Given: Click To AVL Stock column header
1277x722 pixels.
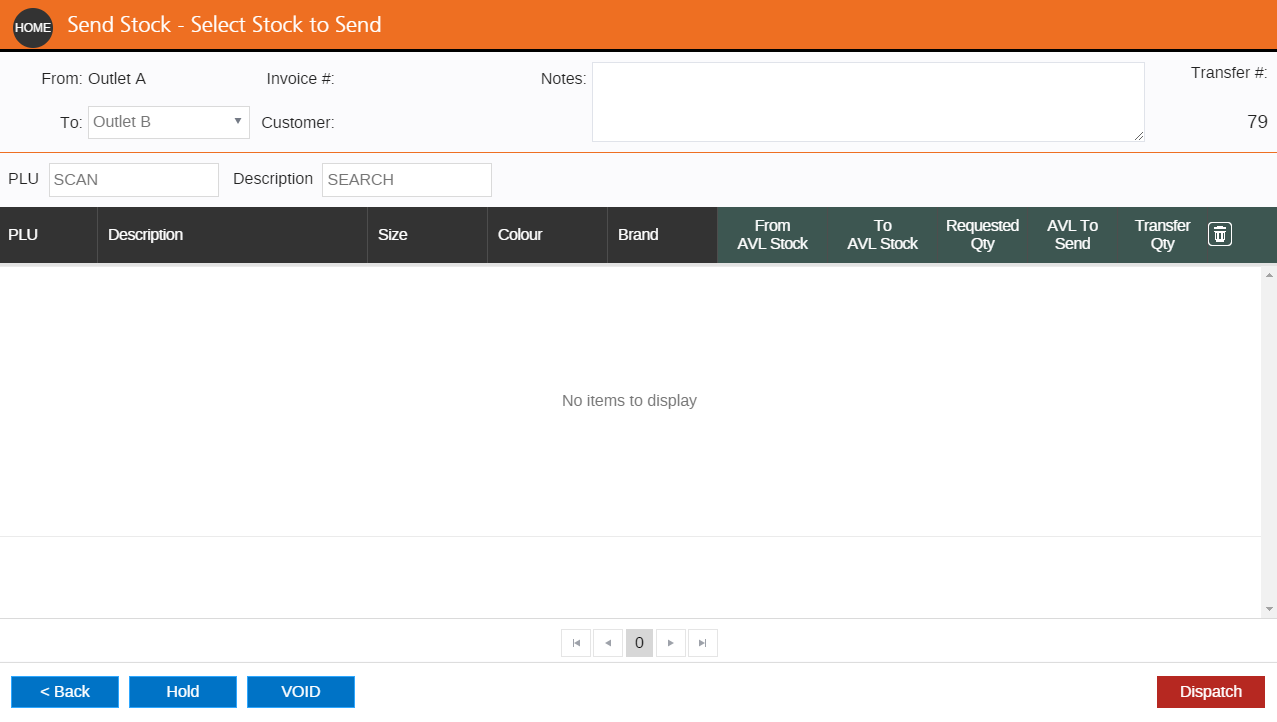Looking at the screenshot, I should pyautogui.click(x=882, y=235).
